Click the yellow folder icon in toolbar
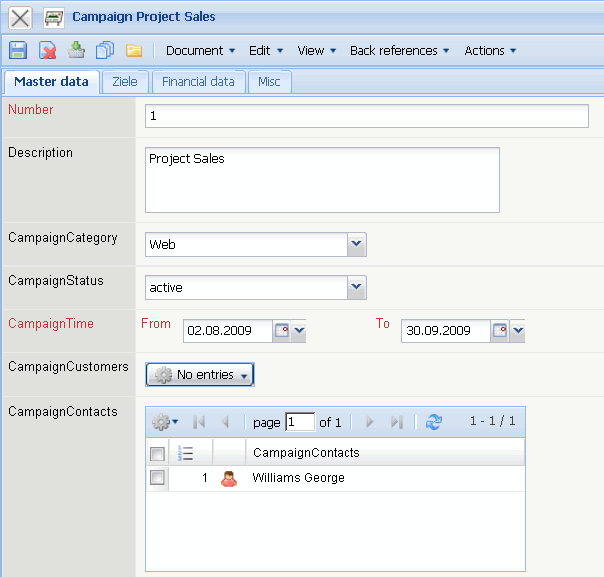Screen dimensions: 604x577 134,50
